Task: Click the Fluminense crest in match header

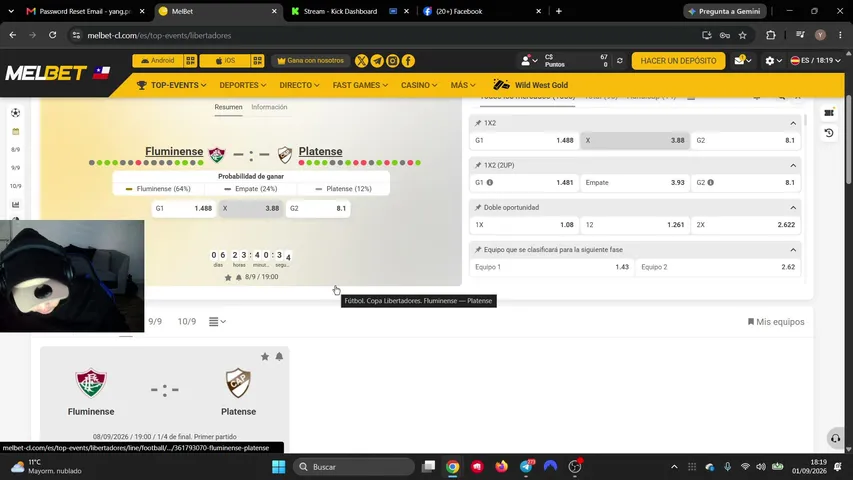Action: [217, 155]
